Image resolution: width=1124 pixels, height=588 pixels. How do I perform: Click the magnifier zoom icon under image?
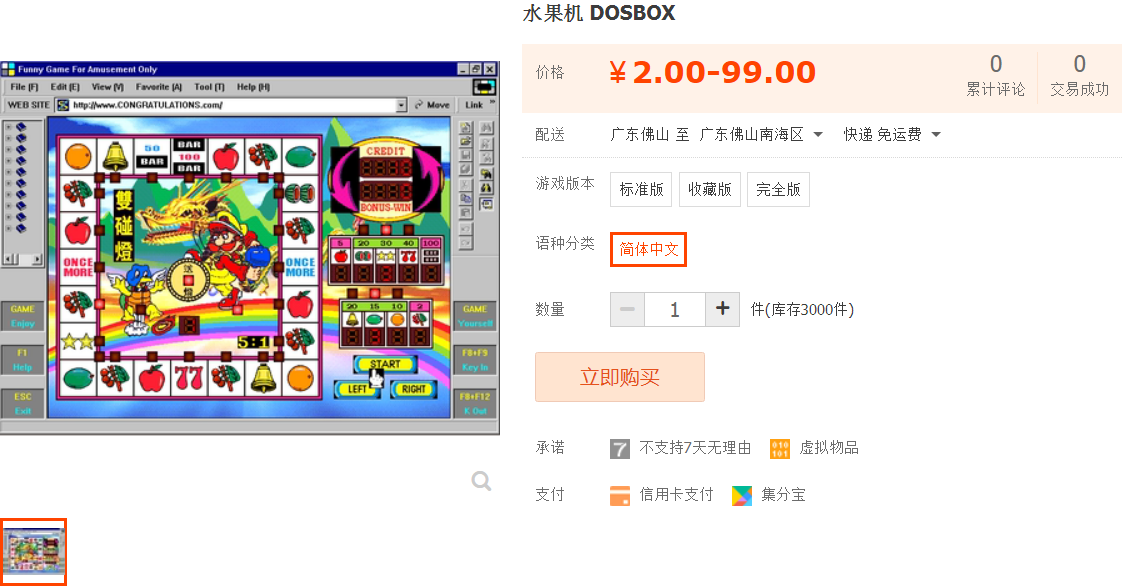coord(481,480)
